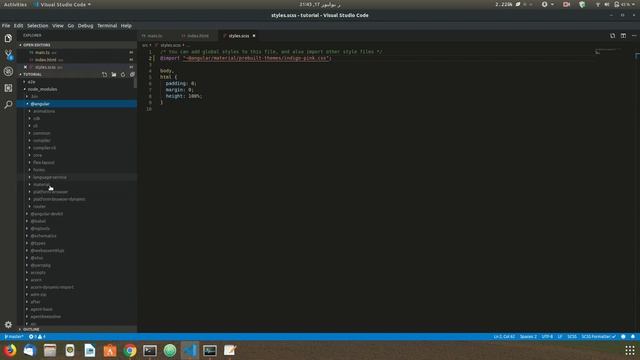Refresh the explorer file tree
640x360 pixels.
(x=123, y=75)
